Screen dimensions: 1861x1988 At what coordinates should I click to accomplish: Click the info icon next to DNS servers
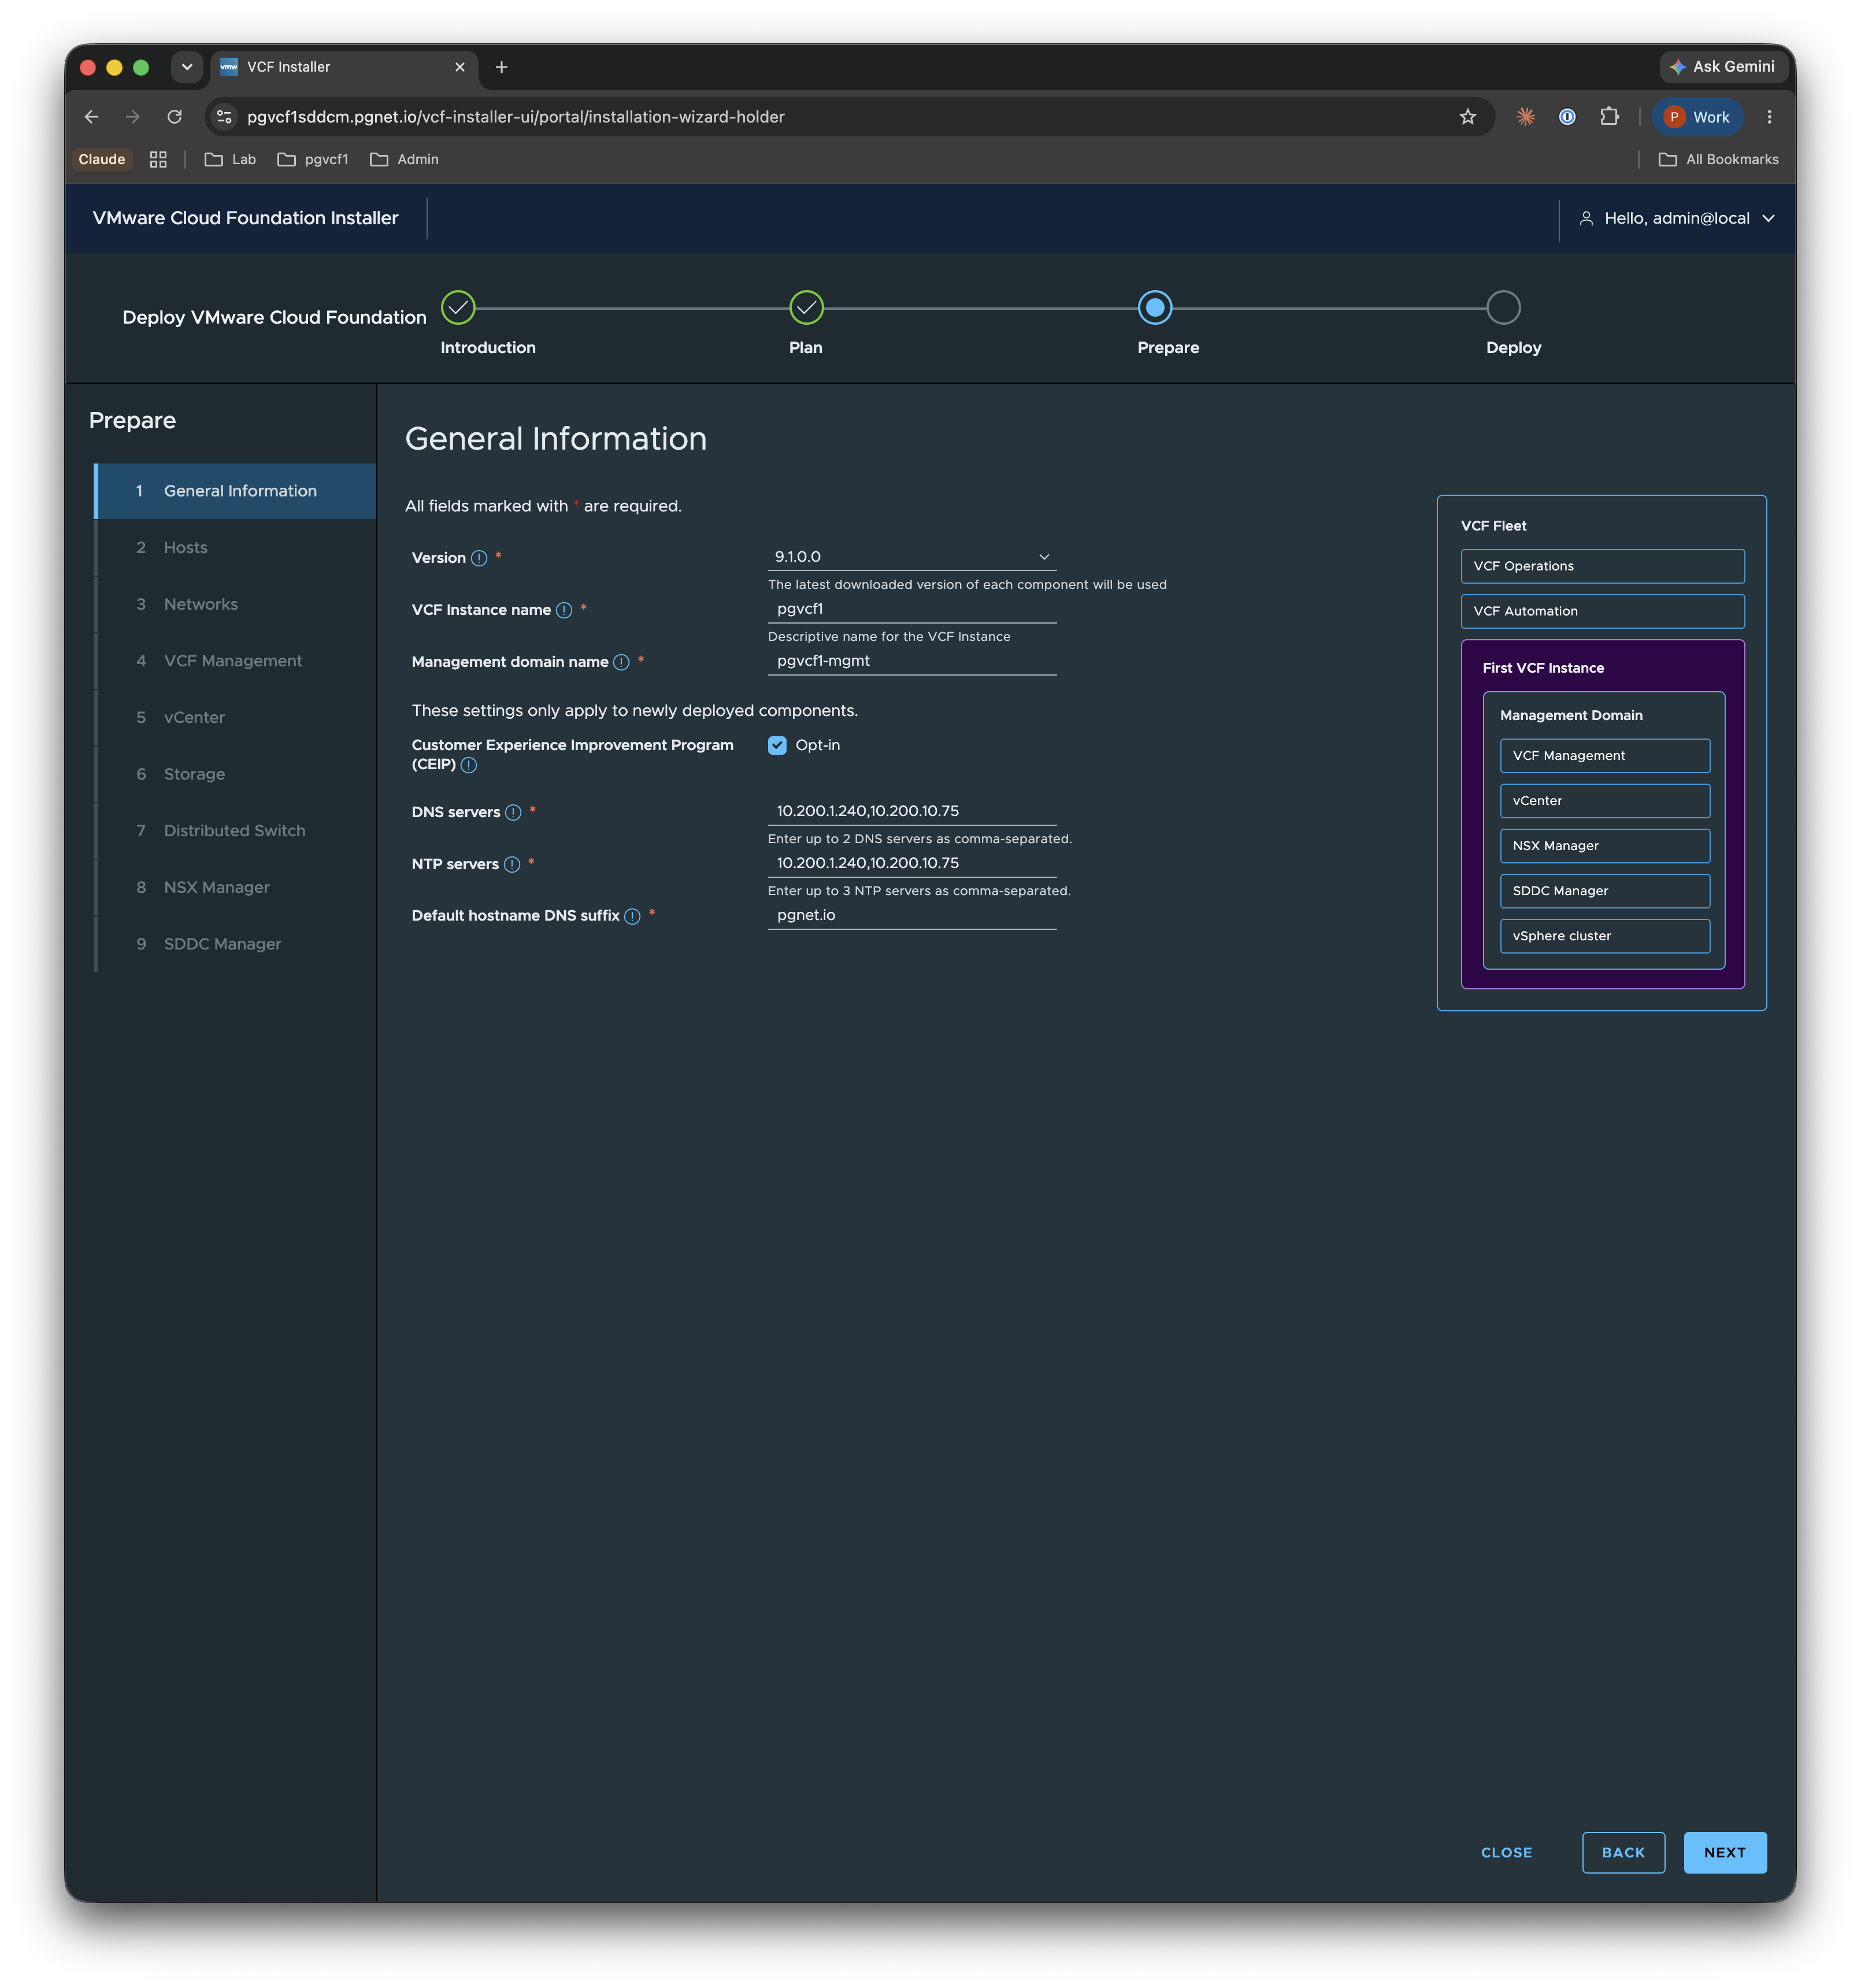point(513,812)
